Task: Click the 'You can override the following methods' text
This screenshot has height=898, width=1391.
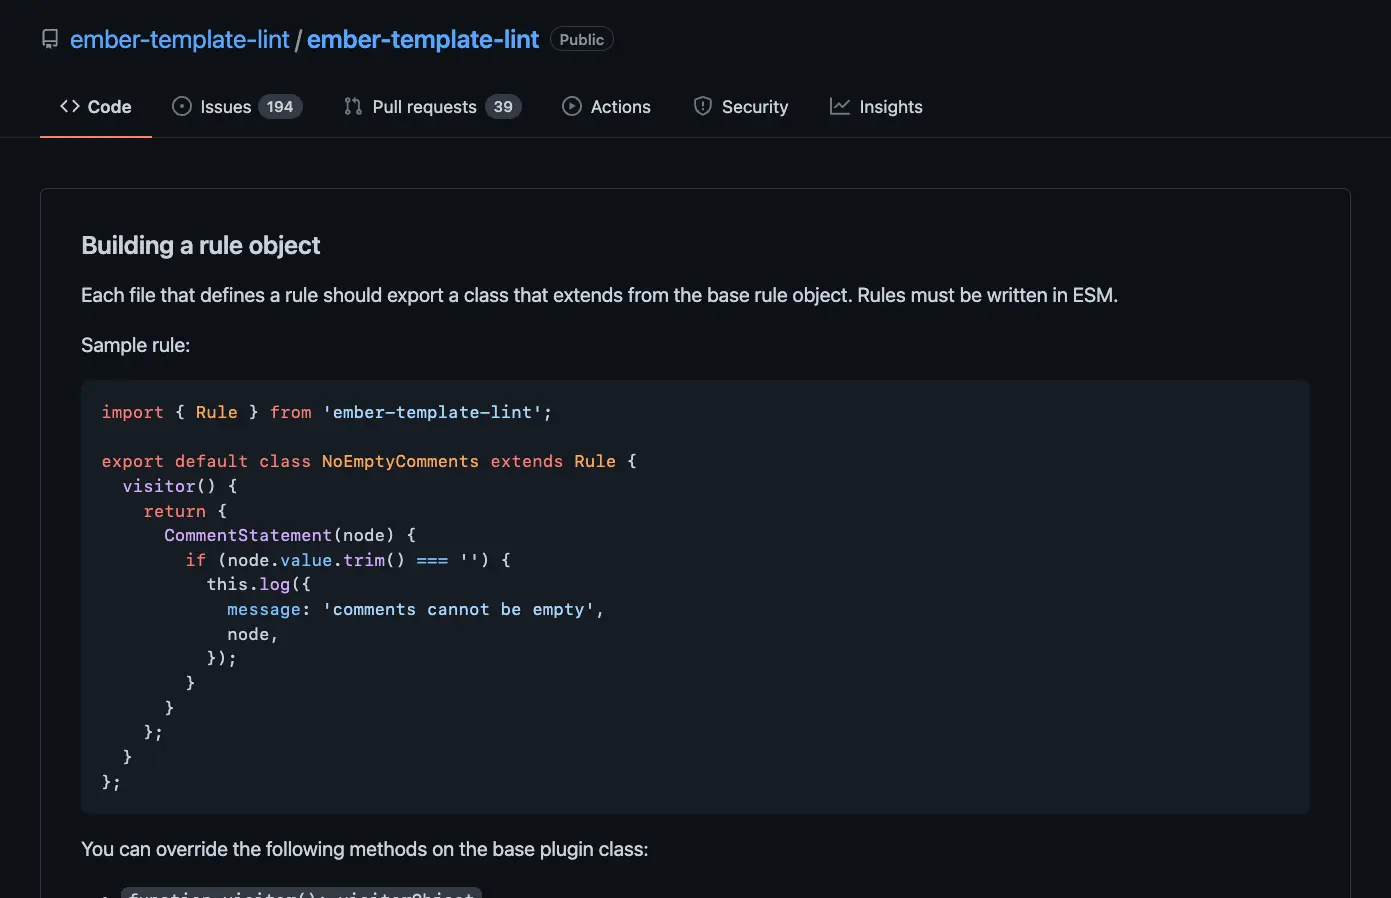Action: click(x=365, y=849)
